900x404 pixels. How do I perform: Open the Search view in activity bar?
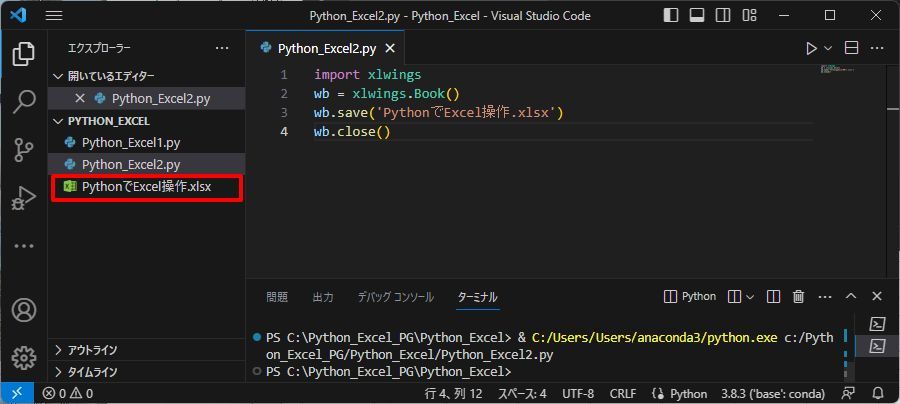24,102
